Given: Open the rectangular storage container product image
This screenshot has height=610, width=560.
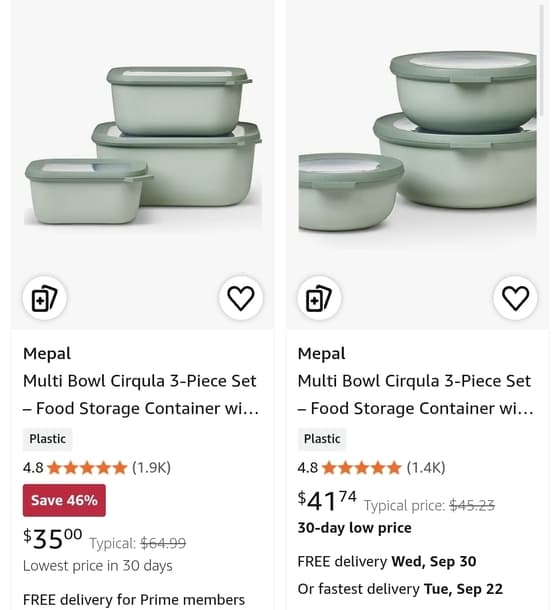Looking at the screenshot, I should tap(143, 146).
